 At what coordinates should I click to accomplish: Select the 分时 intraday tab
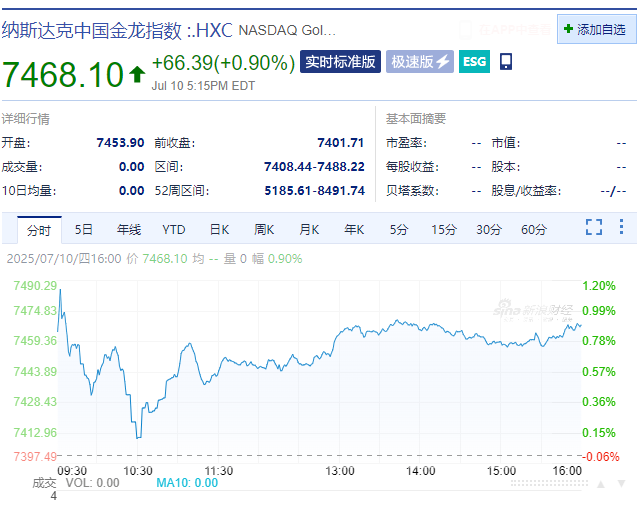[39, 230]
